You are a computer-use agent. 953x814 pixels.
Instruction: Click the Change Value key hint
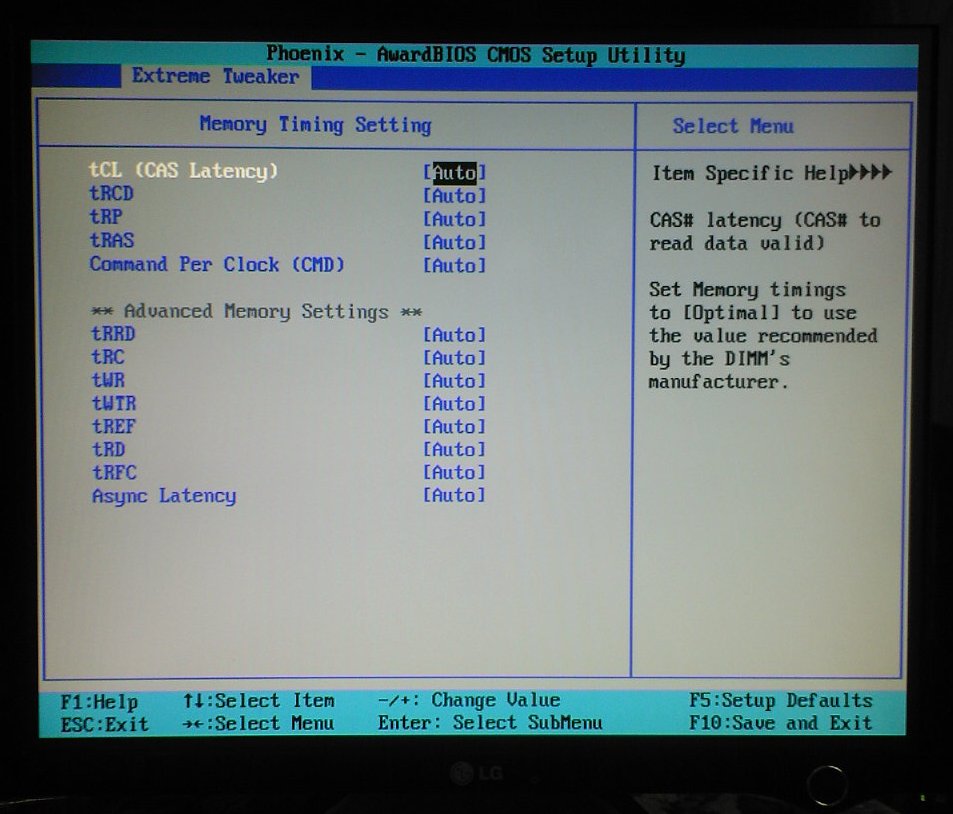[x=469, y=700]
